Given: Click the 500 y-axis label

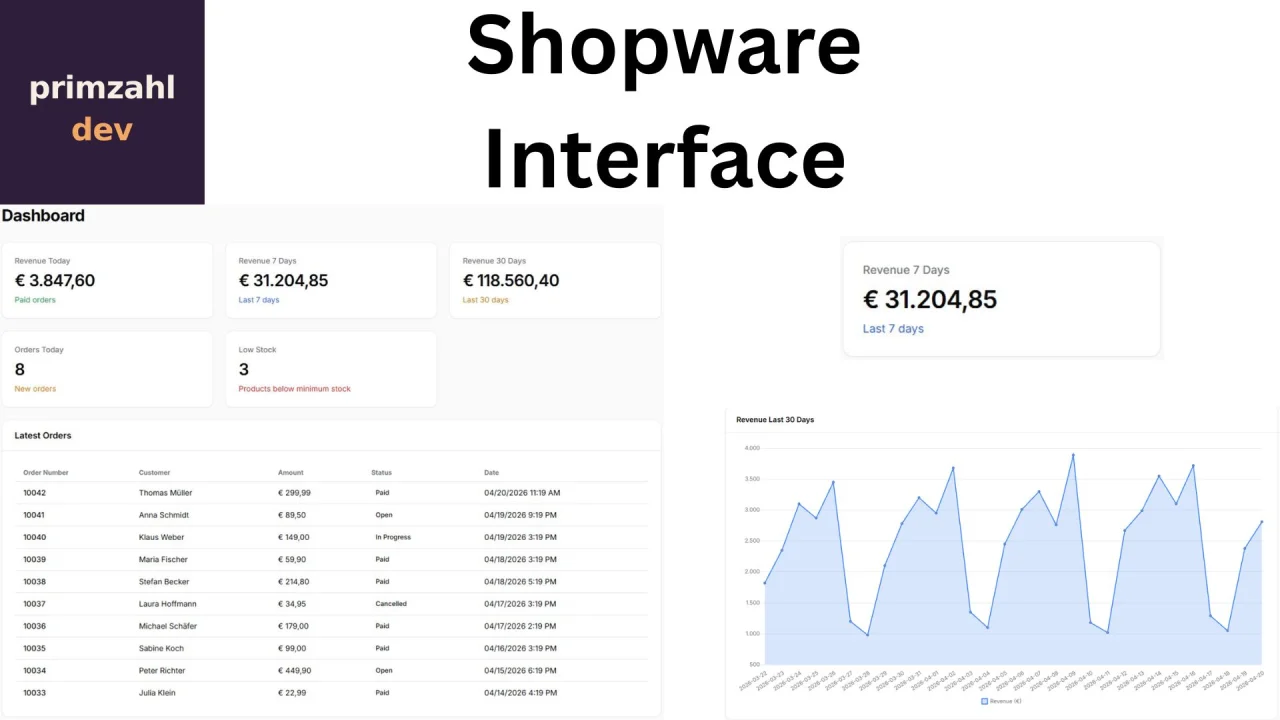Looking at the screenshot, I should pyautogui.click(x=754, y=664).
